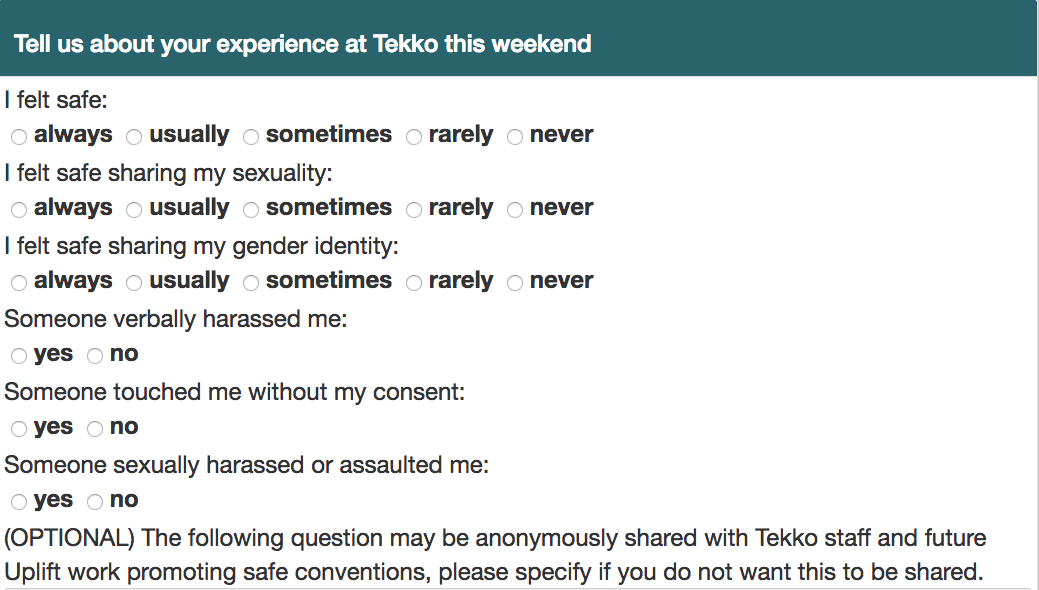The height and width of the screenshot is (590, 1039).
Task: Answer 'no' to verbally harassed question
Action: [95, 356]
